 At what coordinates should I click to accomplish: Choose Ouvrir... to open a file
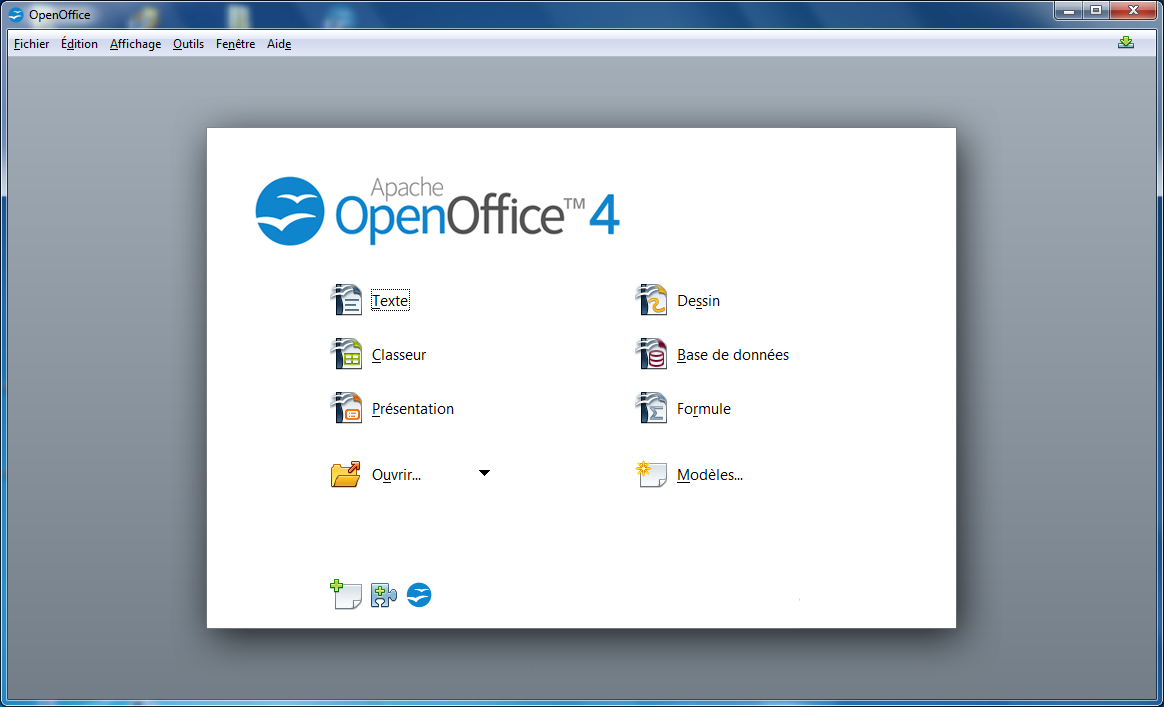[x=396, y=475]
